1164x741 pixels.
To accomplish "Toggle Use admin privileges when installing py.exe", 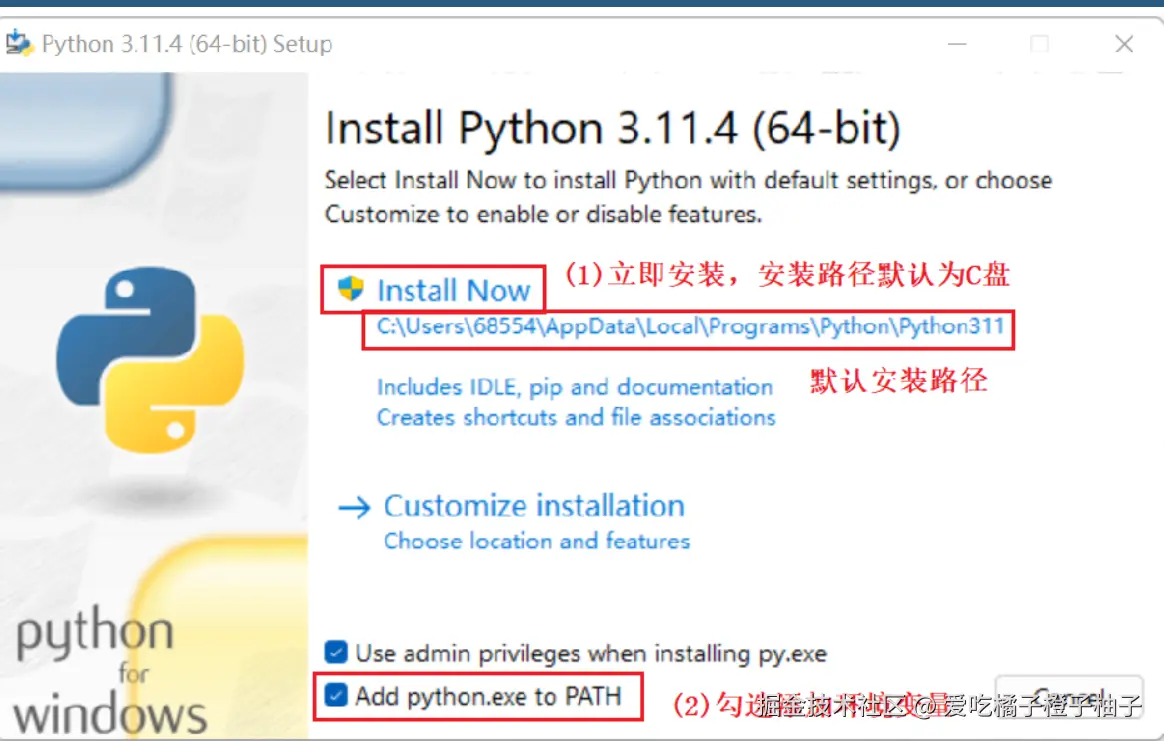I will 336,652.
